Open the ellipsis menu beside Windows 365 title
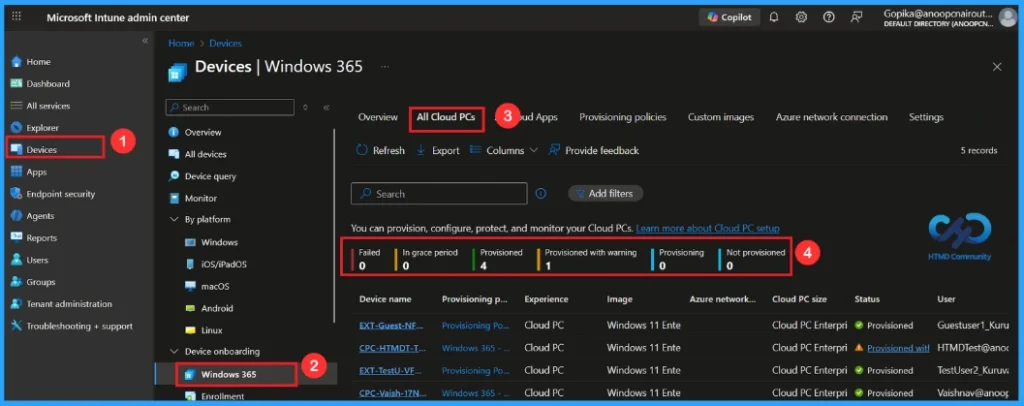 tap(385, 67)
